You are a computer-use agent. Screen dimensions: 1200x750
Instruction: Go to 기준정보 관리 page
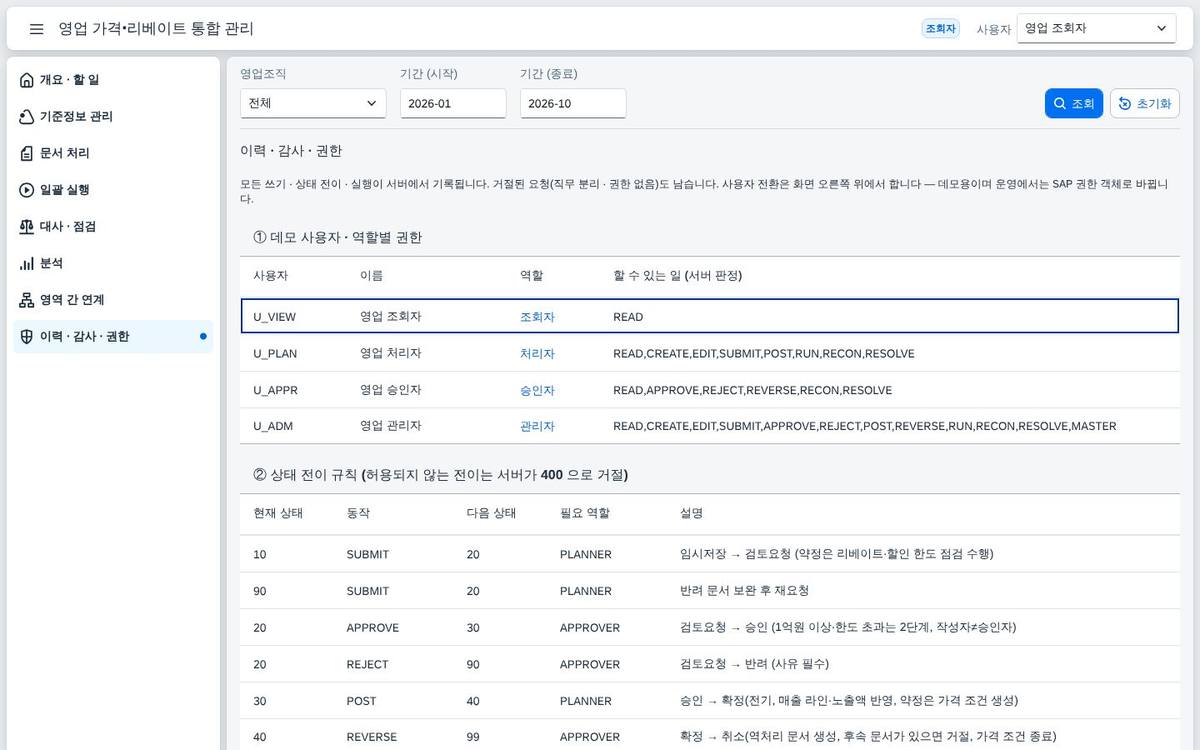point(113,117)
